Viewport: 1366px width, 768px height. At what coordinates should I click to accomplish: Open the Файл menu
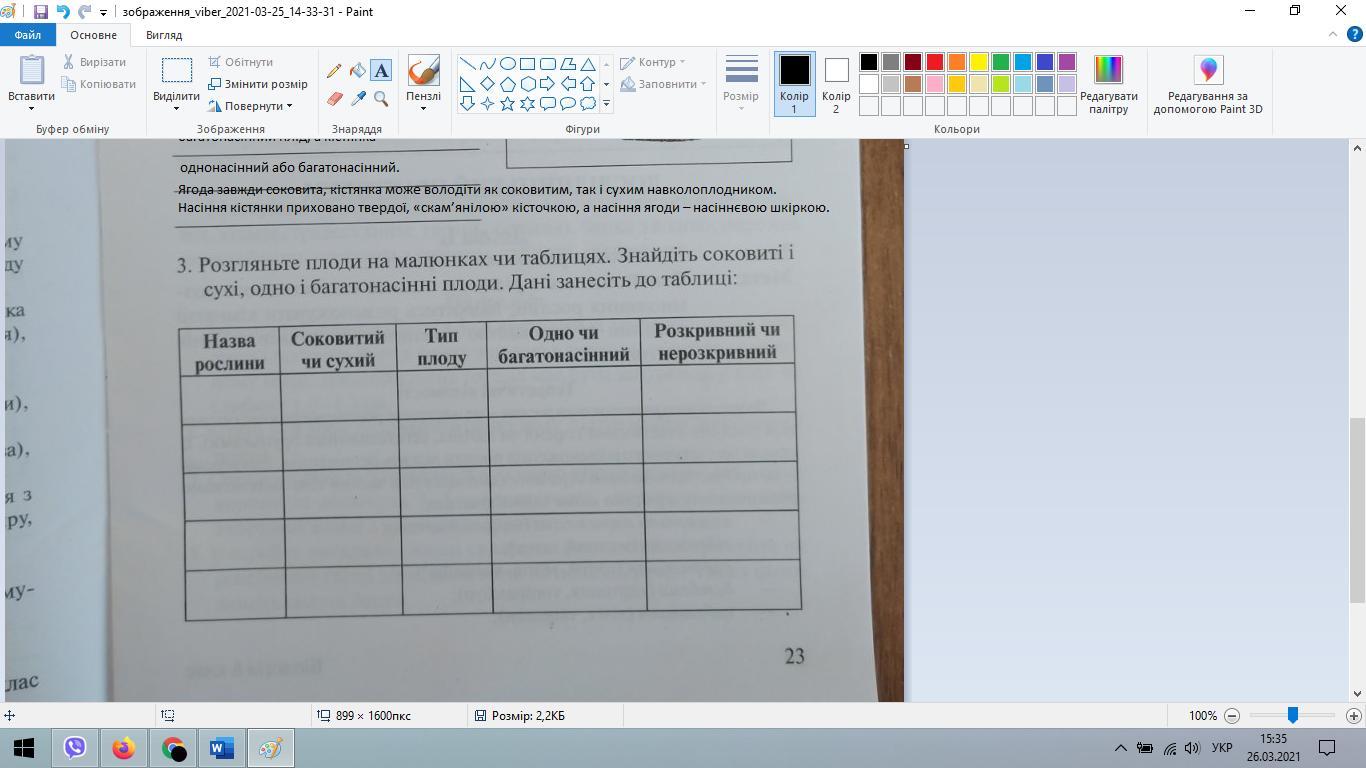(28, 35)
